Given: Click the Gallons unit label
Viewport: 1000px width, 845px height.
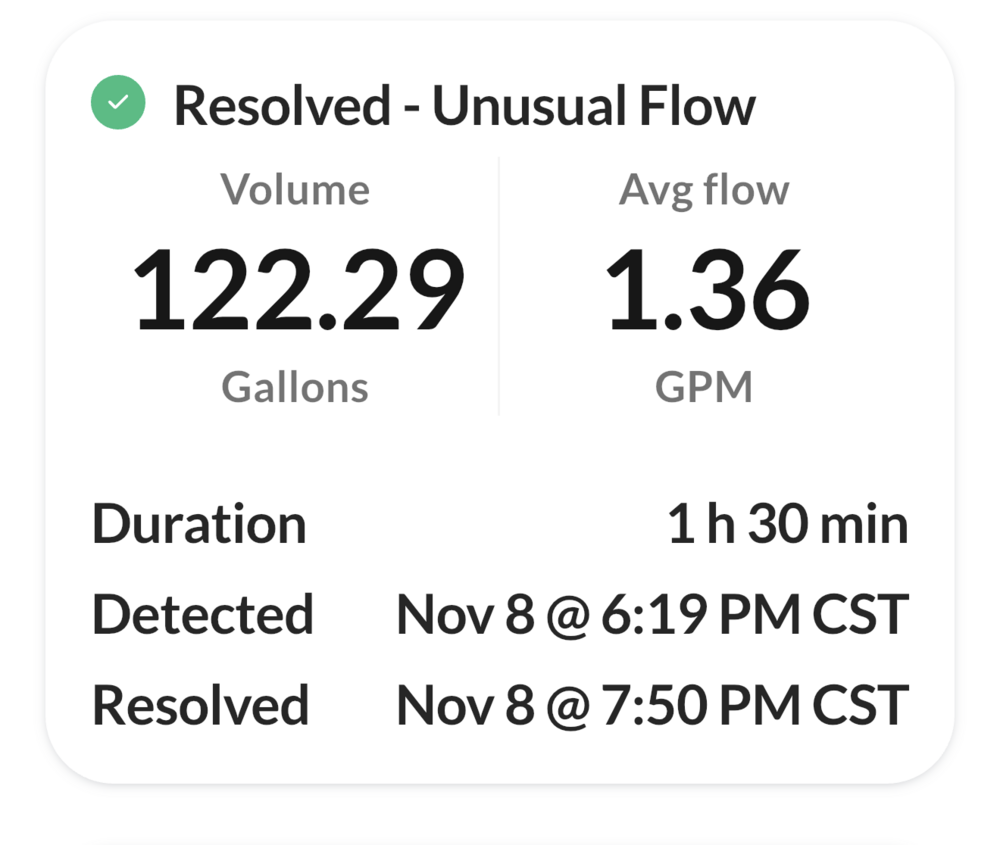Looking at the screenshot, I should click(x=295, y=387).
